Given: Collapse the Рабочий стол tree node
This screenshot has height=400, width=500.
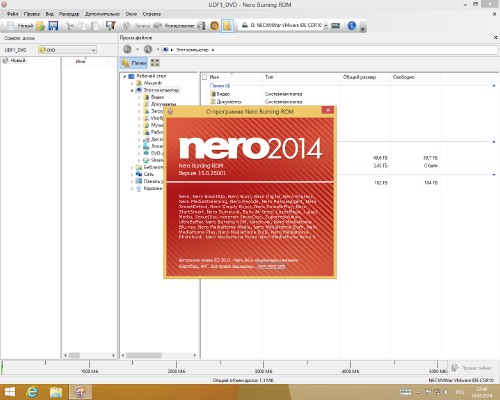Looking at the screenshot, I should click(x=125, y=76).
